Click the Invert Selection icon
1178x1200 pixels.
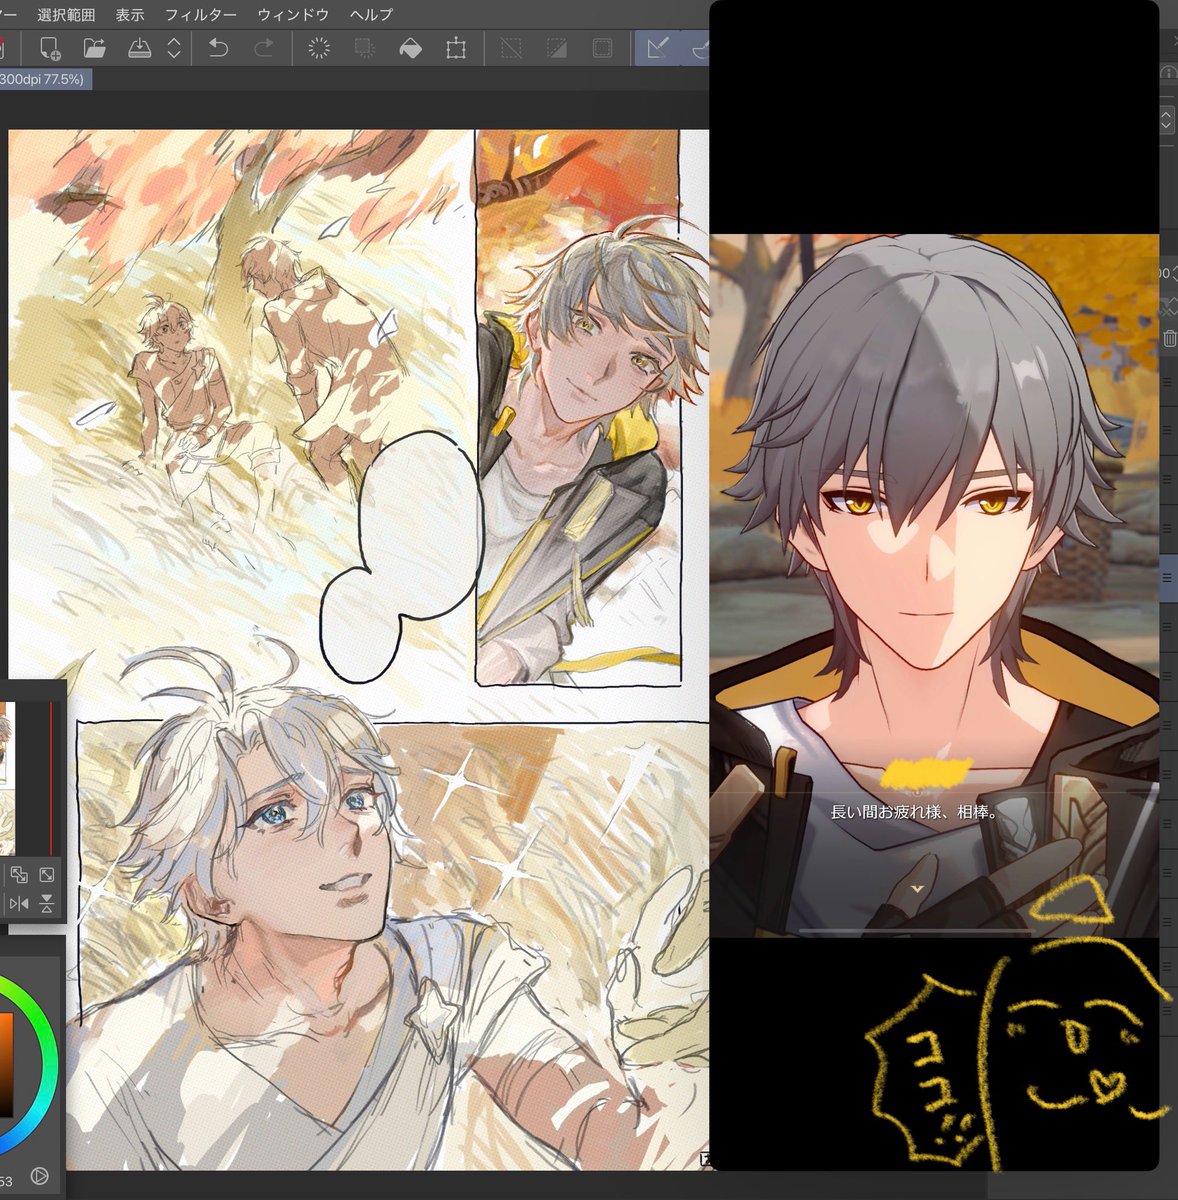(x=557, y=48)
